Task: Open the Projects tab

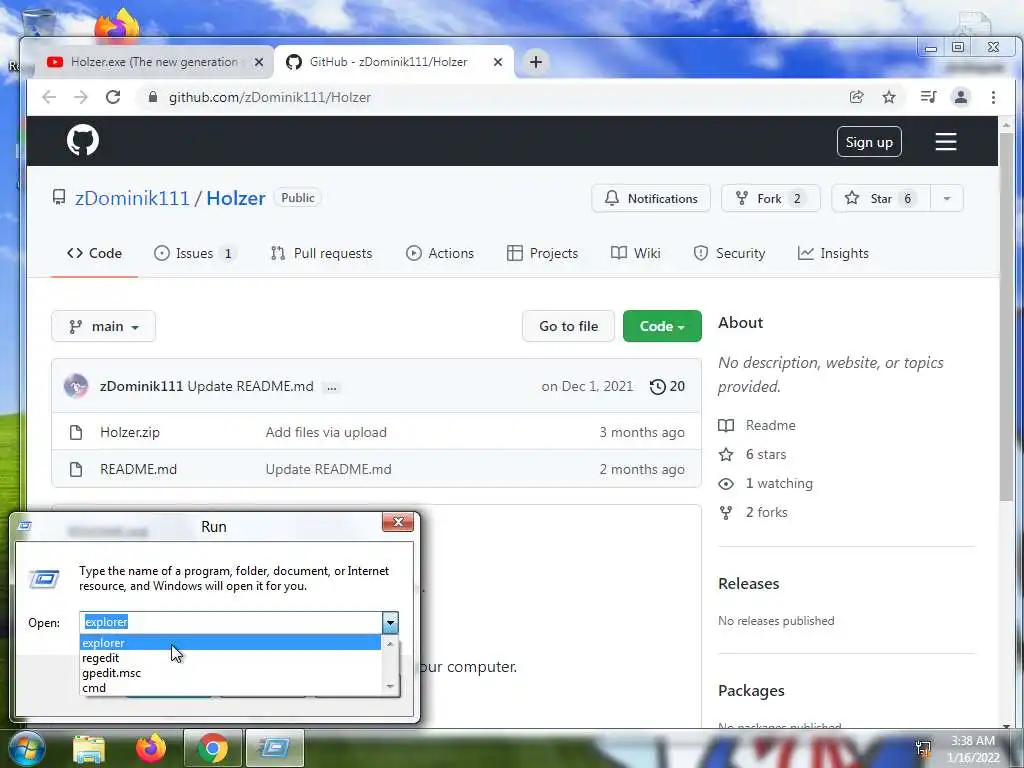Action: (542, 253)
